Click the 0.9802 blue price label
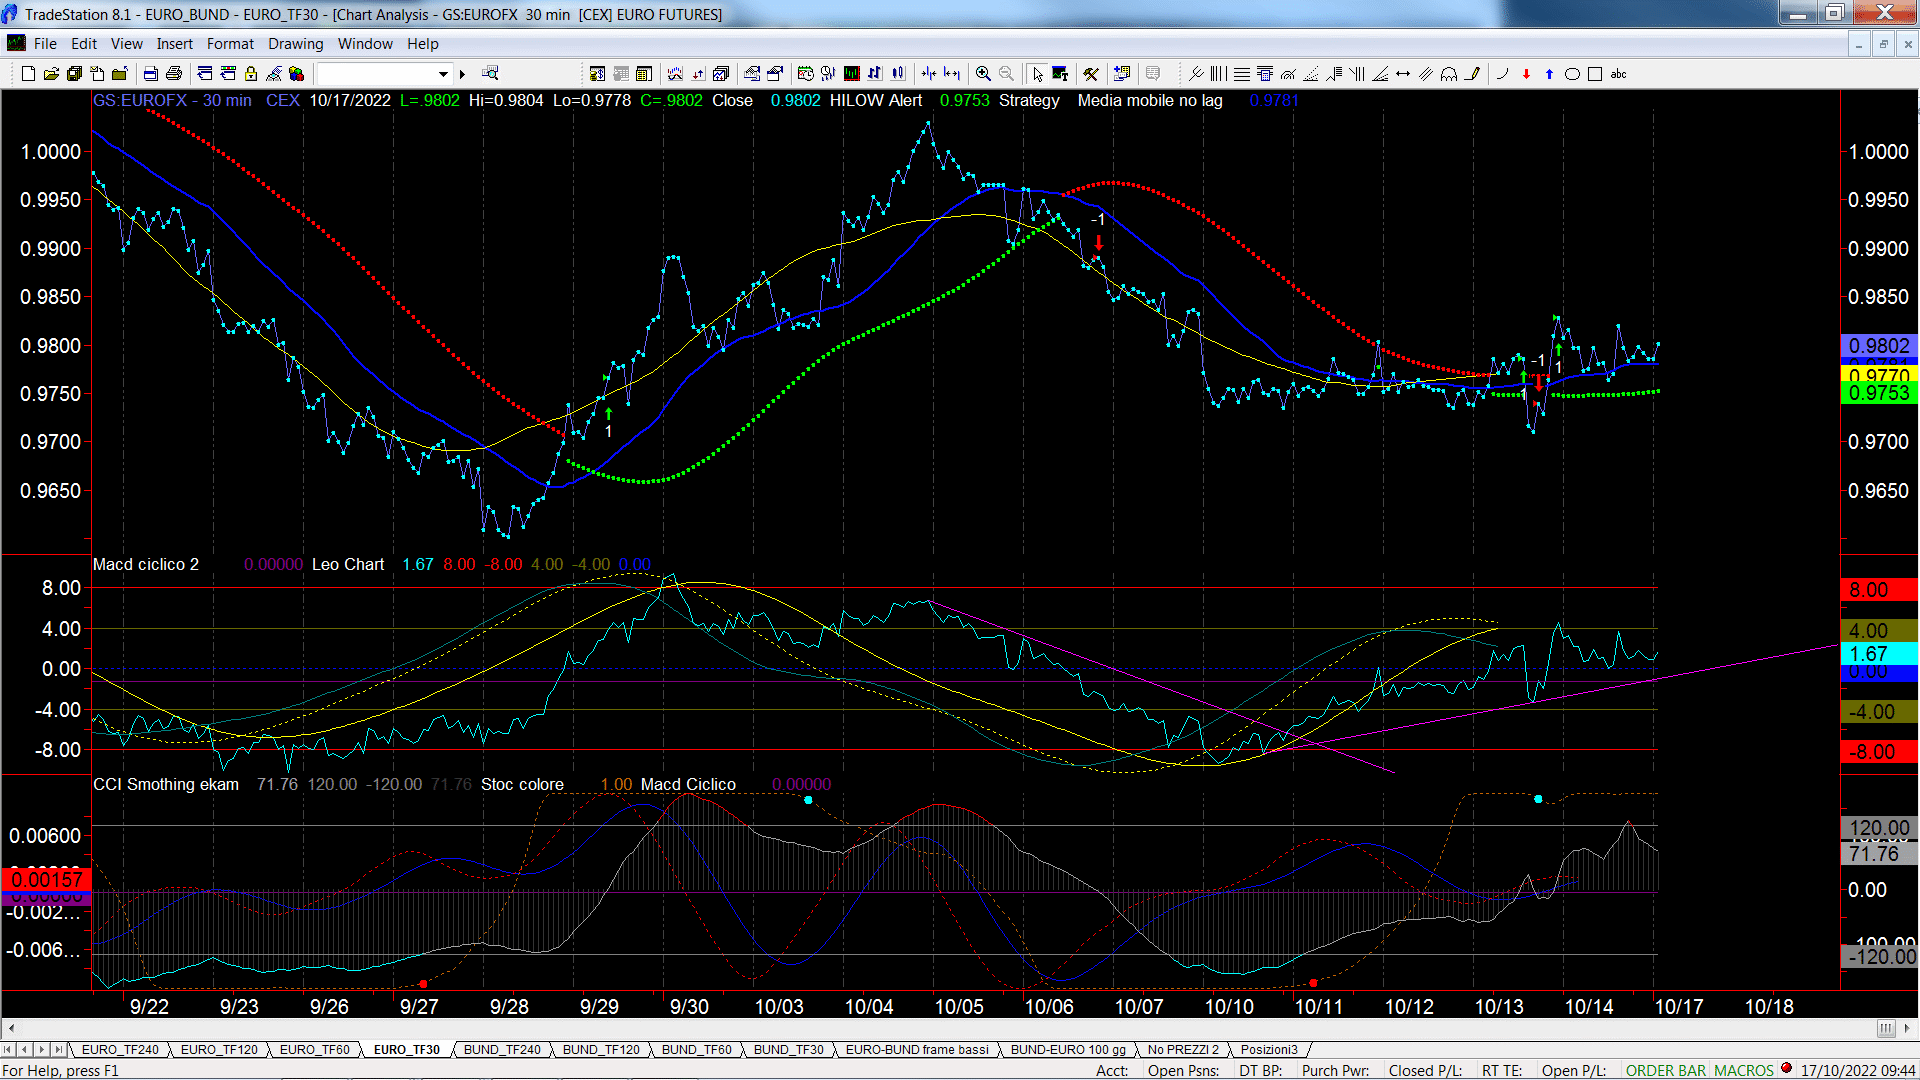Screen dimensions: 1920x1080 (1879, 346)
